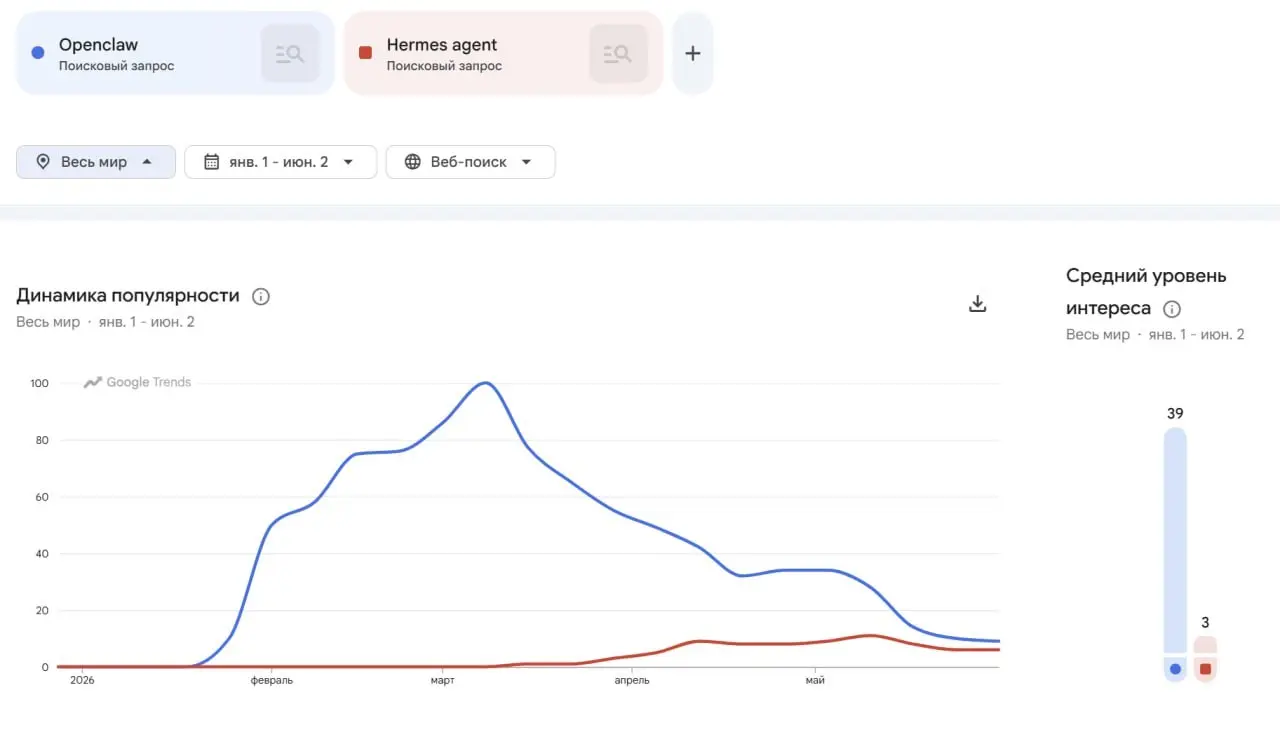The height and width of the screenshot is (732, 1280).
Task: Click the location pin icon in the Весь мир filter
Action: (43, 162)
